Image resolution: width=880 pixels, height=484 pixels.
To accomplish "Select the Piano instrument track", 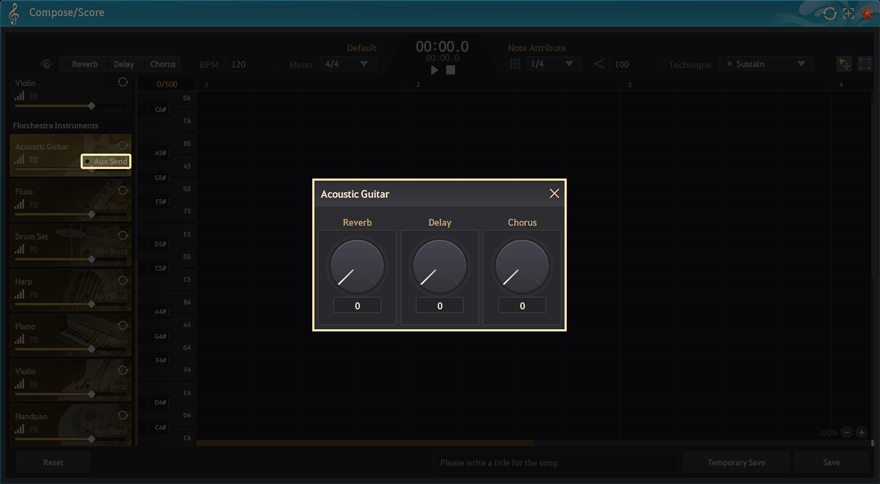I will coord(71,335).
